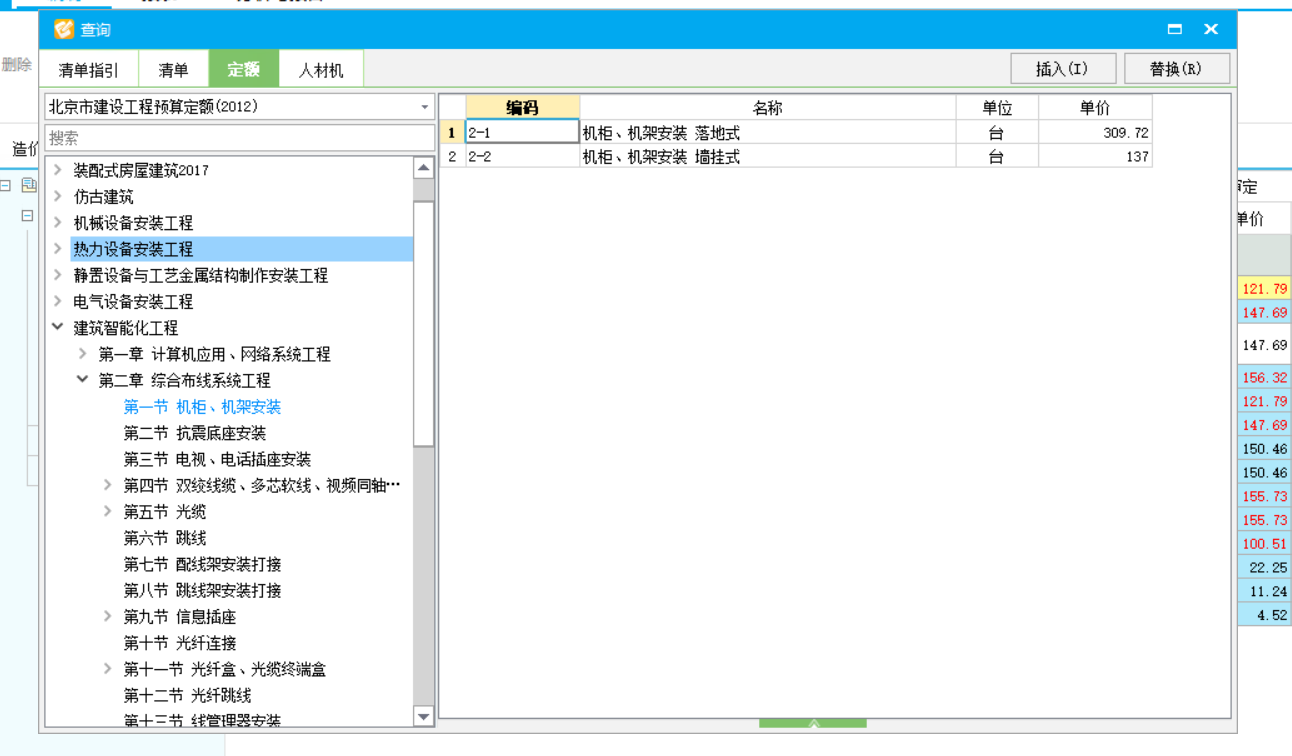Expand the 热力设备安装工程 node
The width and height of the screenshot is (1292, 756).
point(57,249)
